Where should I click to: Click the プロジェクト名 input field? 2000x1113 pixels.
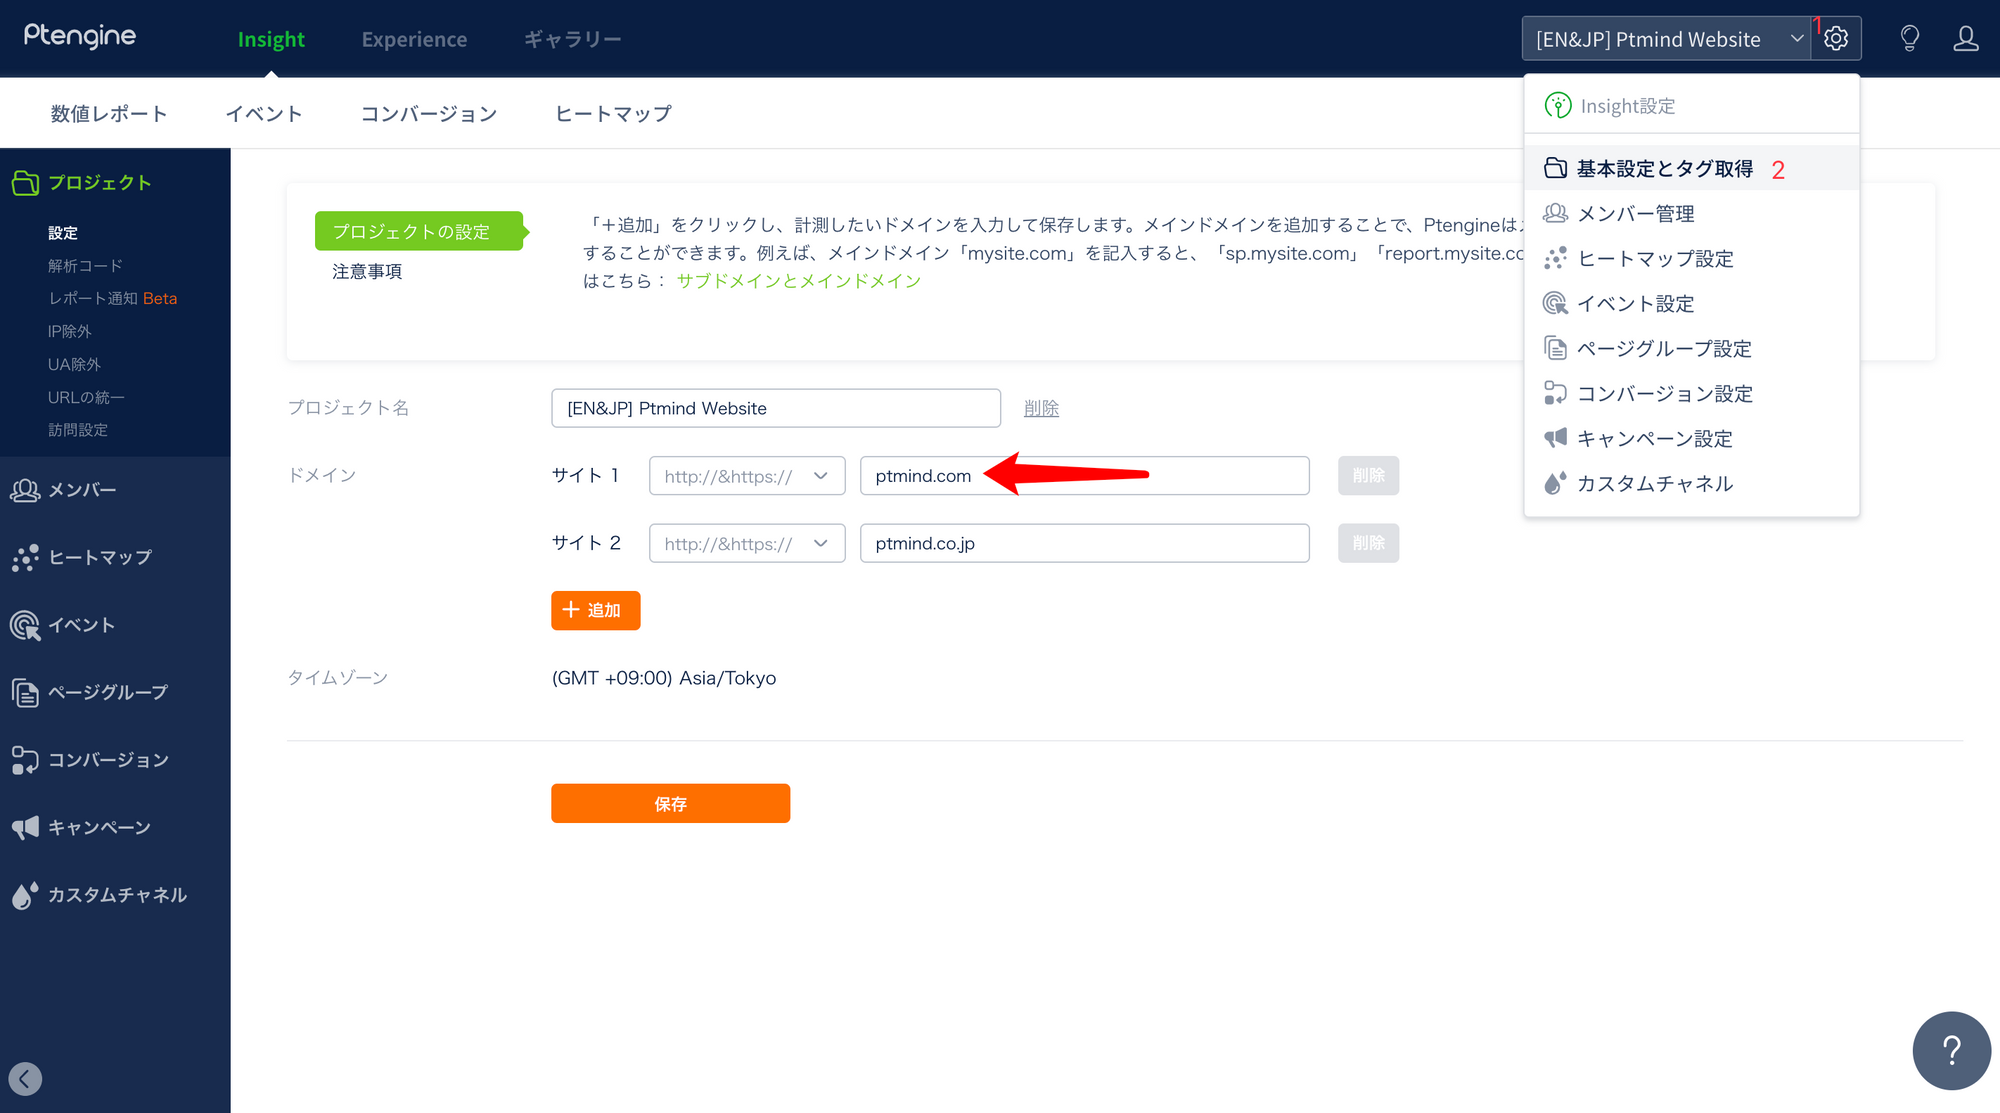[775, 408]
